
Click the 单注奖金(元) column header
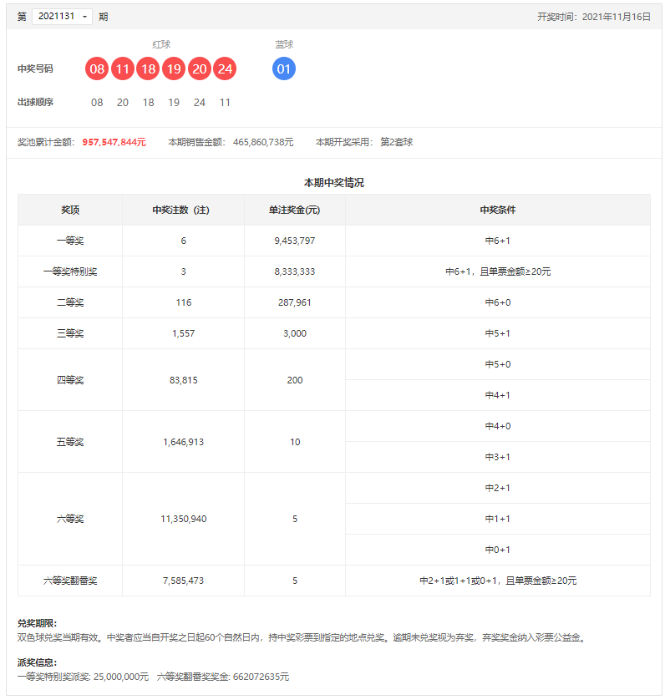(x=294, y=210)
